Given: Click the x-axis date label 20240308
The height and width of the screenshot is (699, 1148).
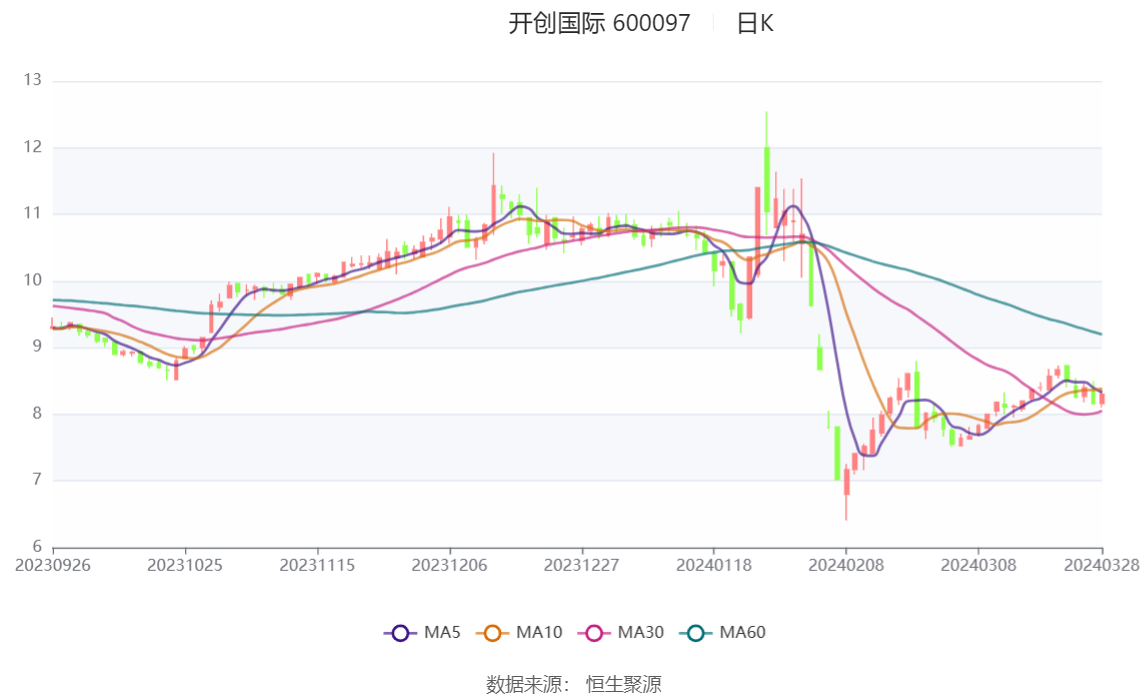Looking at the screenshot, I should pyautogui.click(x=978, y=565).
